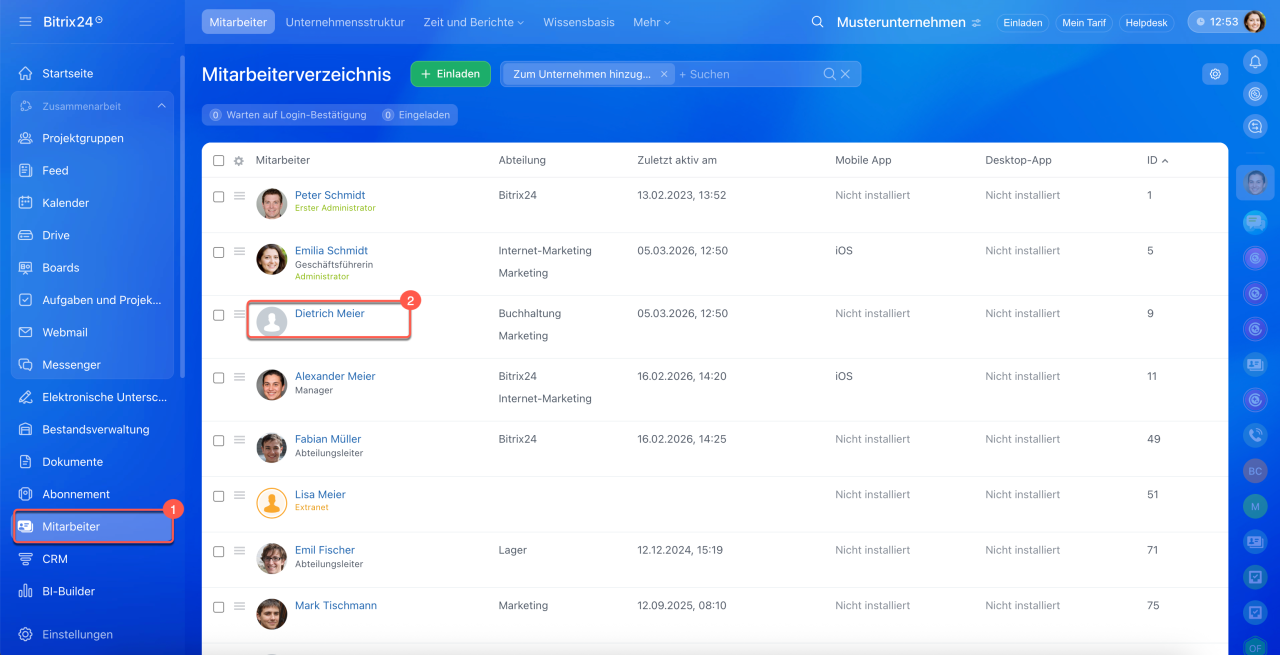The image size is (1280, 655).
Task: Click the green Einladen button
Action: click(450, 73)
